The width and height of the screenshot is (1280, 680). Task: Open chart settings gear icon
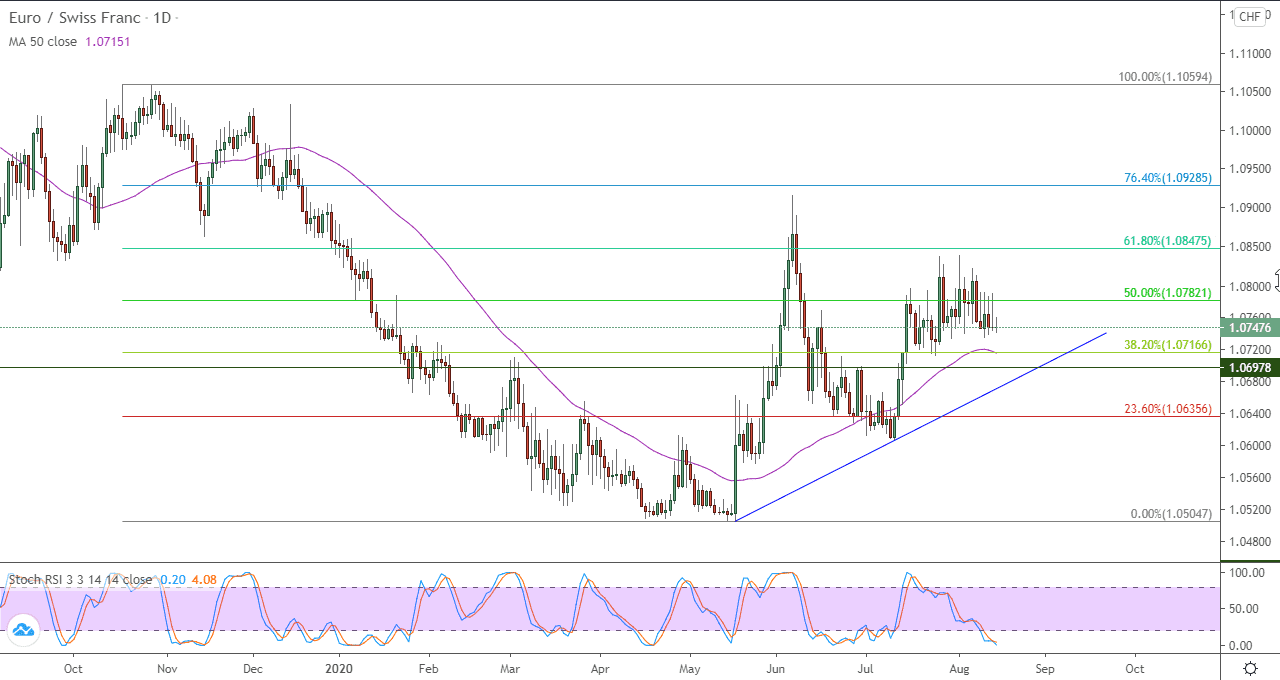[1250, 668]
